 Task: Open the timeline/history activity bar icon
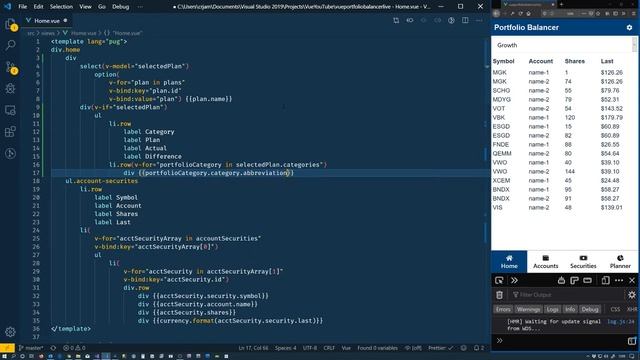pos(10,153)
